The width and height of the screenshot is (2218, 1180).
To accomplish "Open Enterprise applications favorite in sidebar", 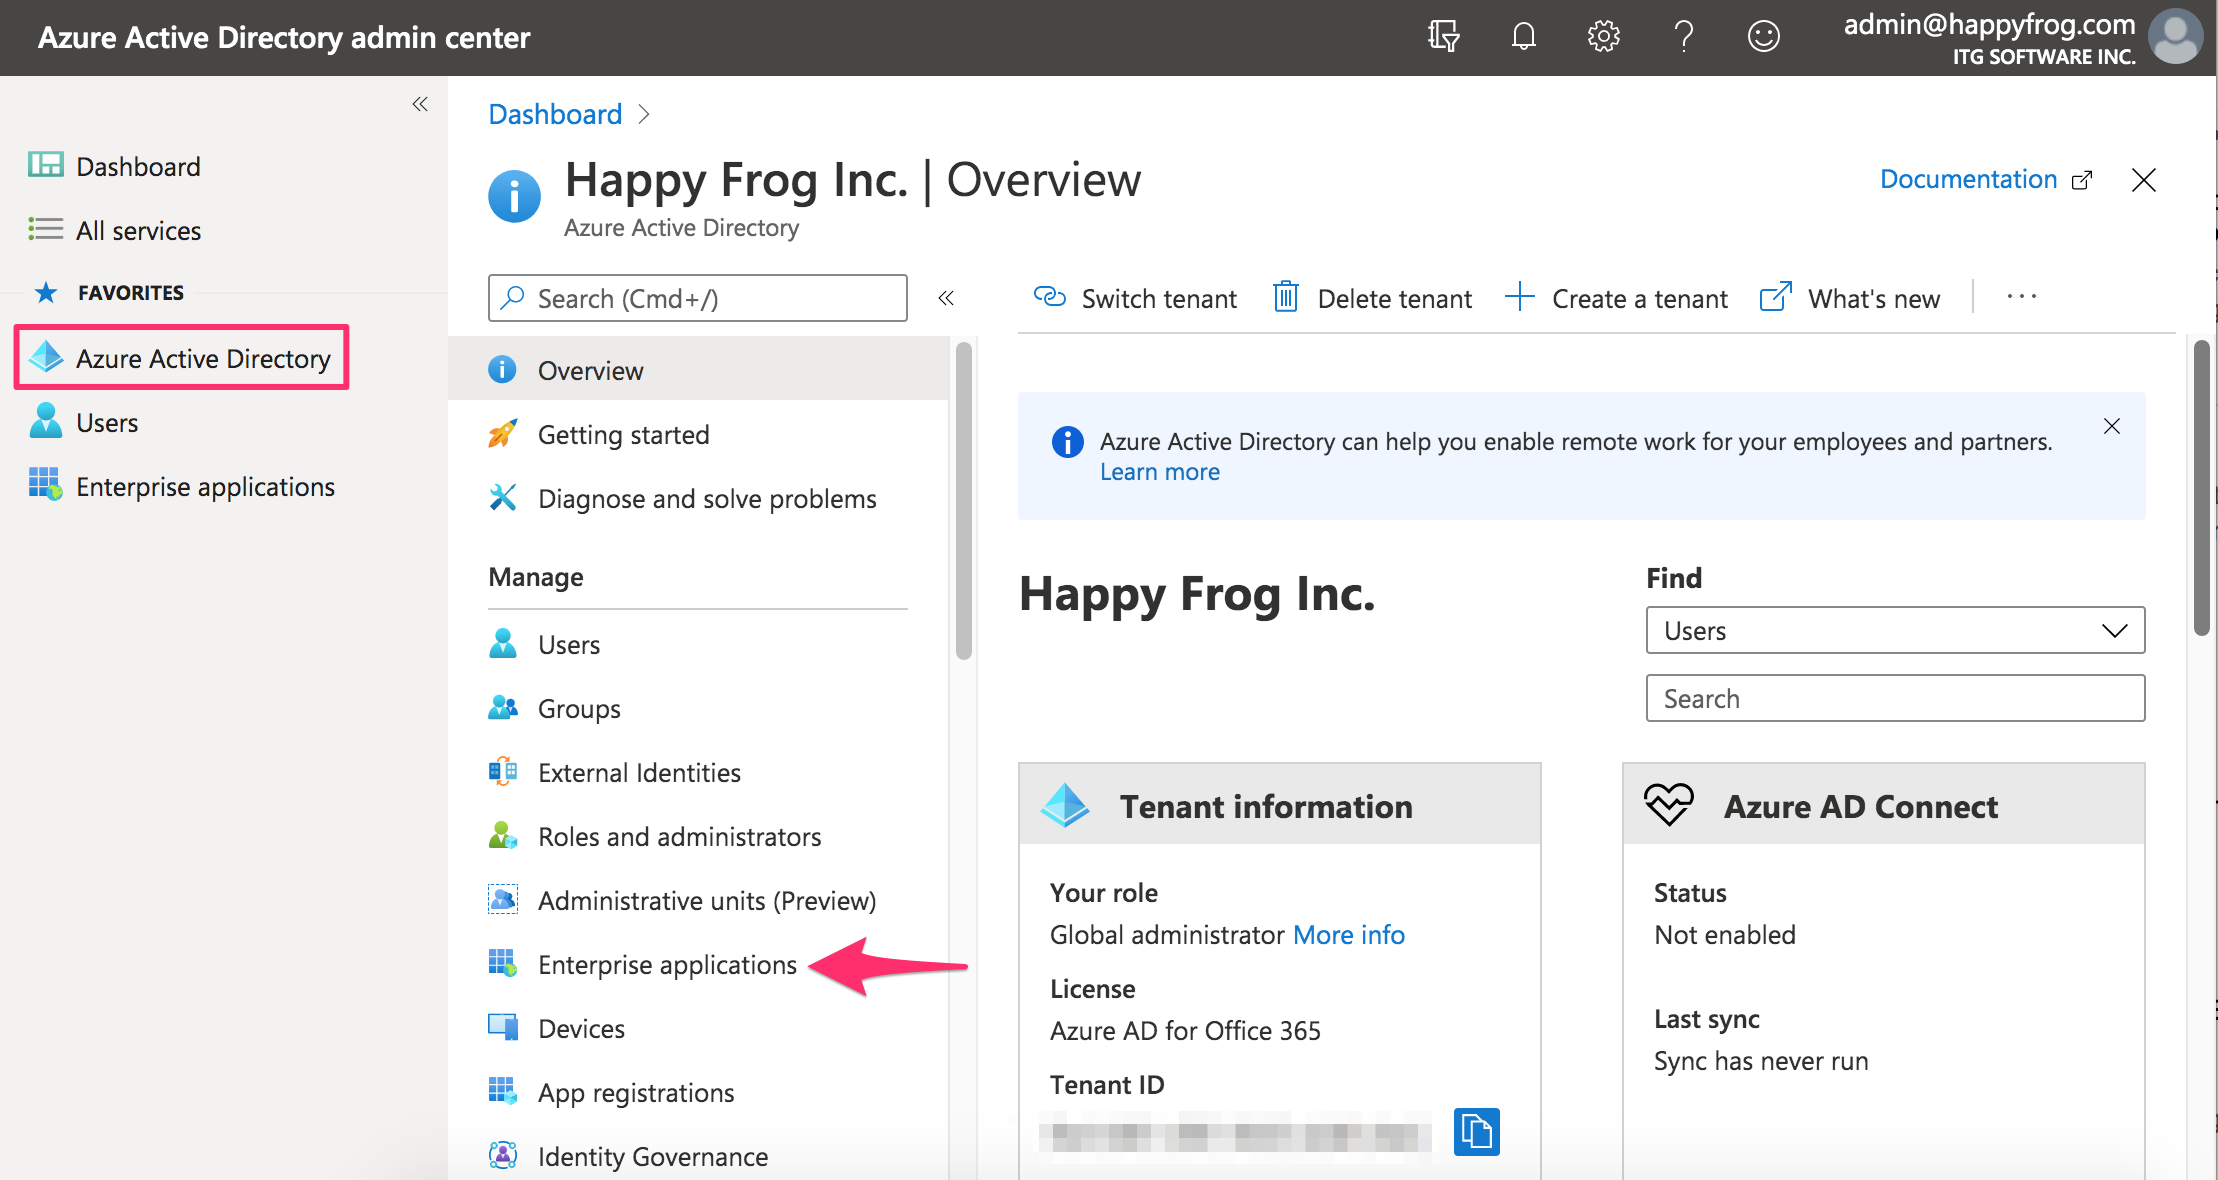I will coord(182,486).
